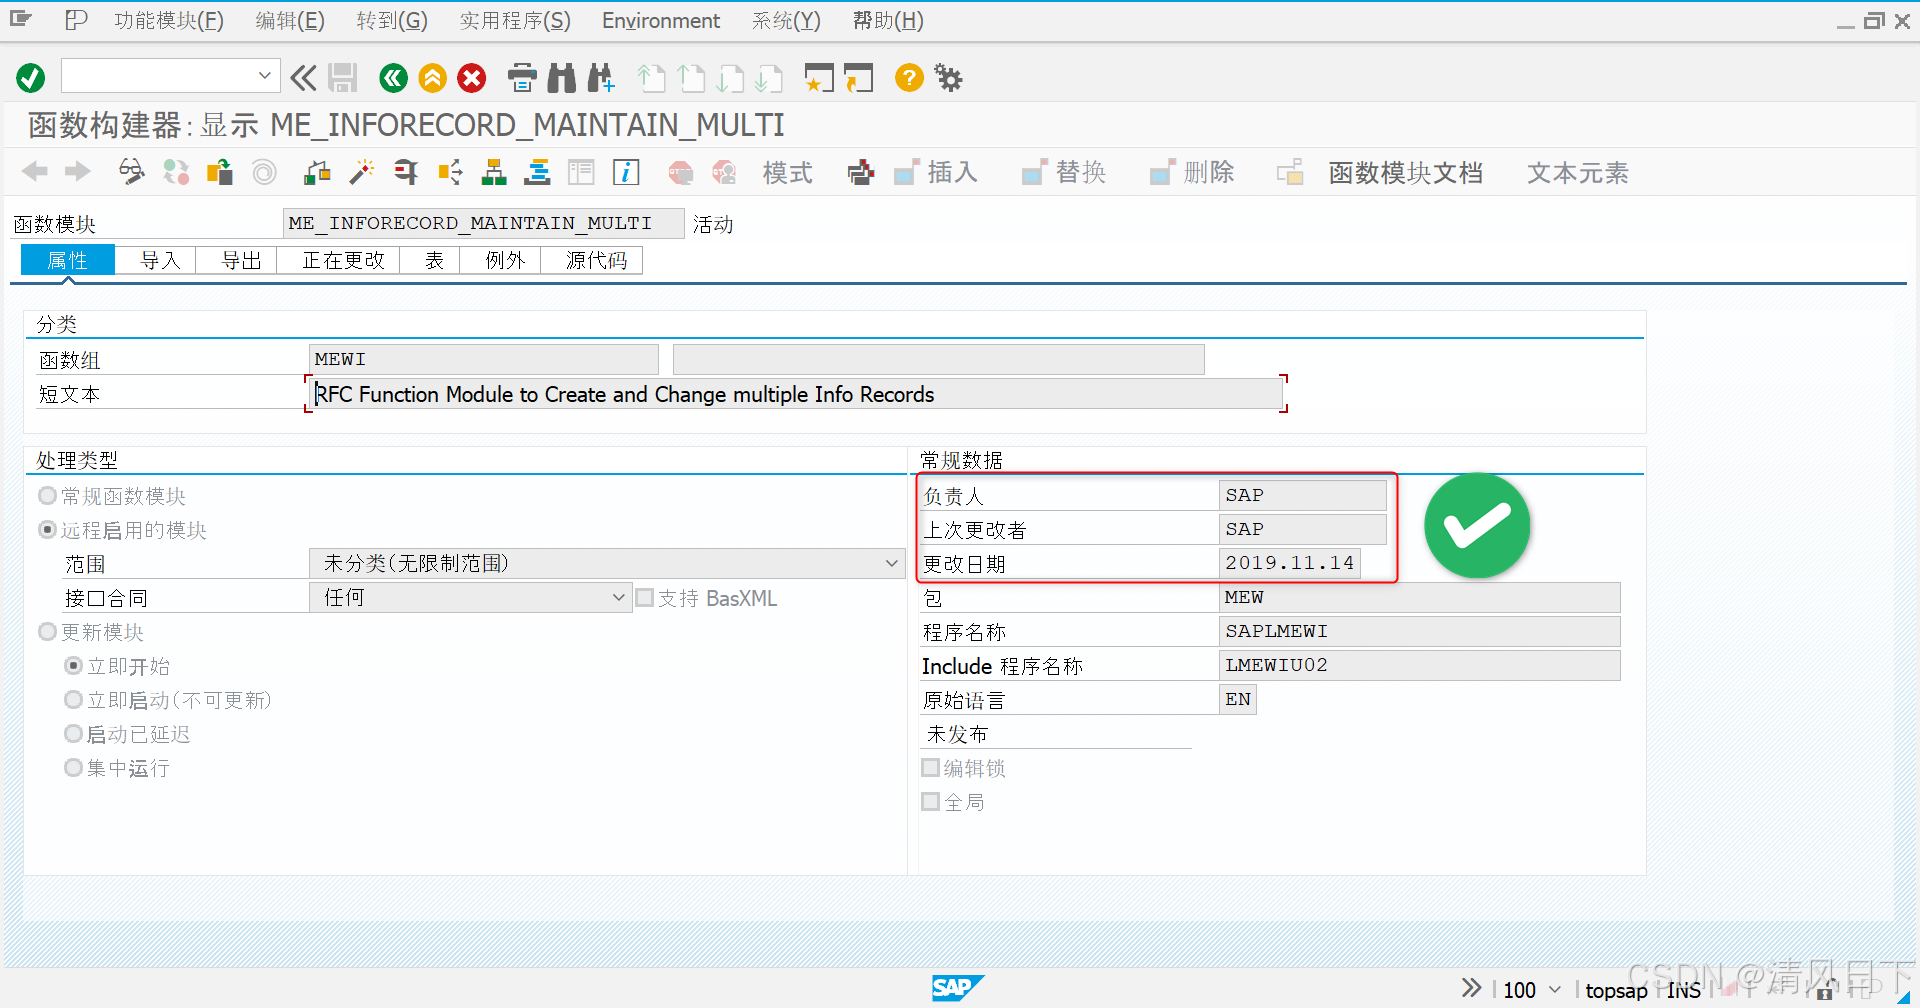Viewport: 1920px width, 1008px height.
Task: Click the Check syntax icon
Action: 317,172
